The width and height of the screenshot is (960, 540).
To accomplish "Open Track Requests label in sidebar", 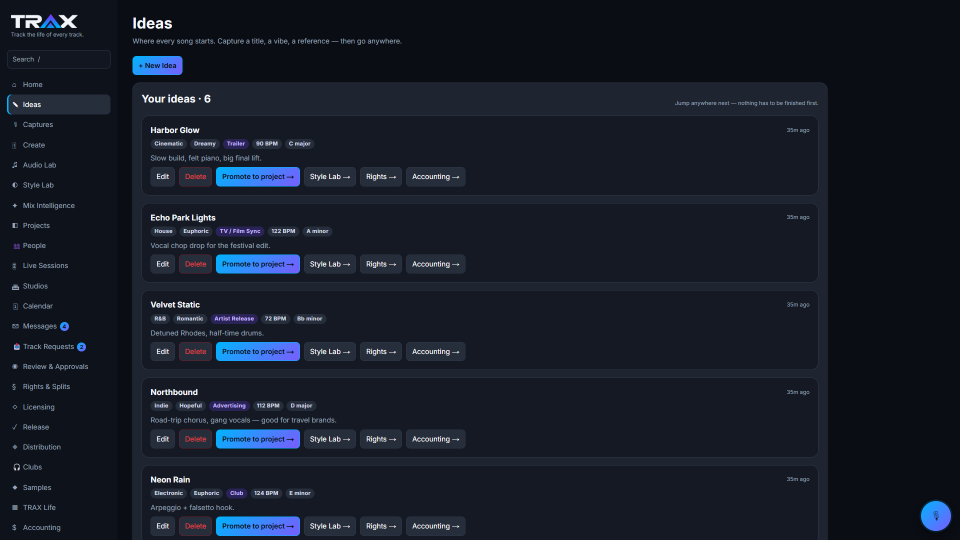I will click(x=48, y=347).
